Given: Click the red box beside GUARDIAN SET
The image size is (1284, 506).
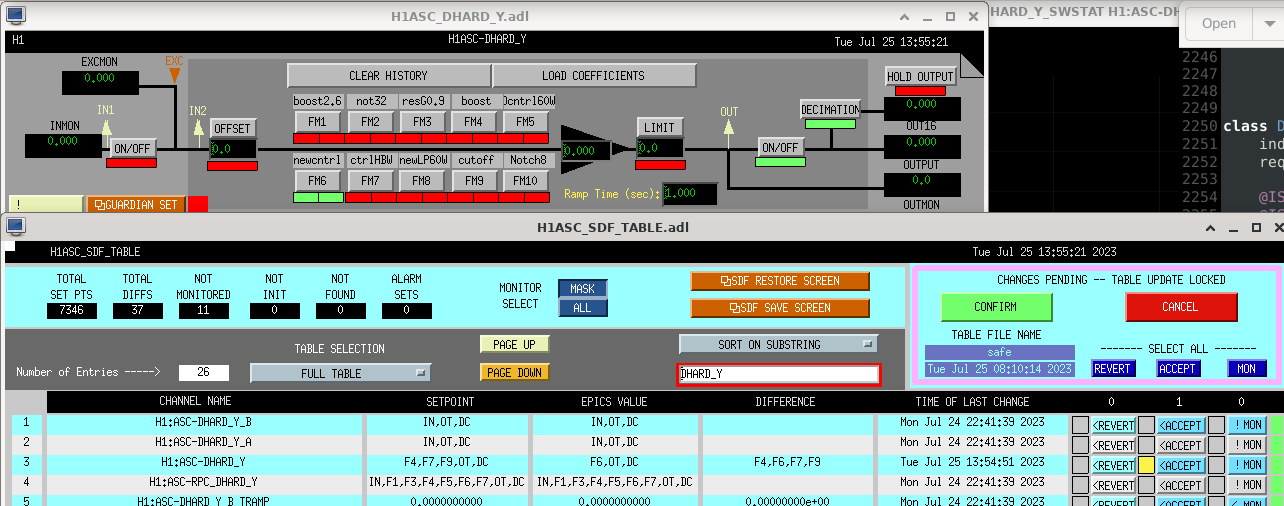Looking at the screenshot, I should [x=198, y=204].
